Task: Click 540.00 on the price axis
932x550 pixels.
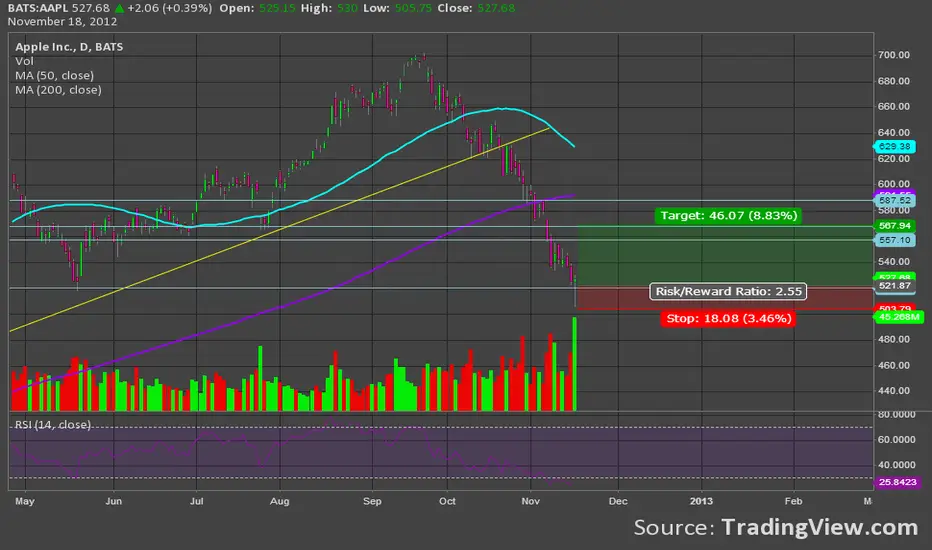Action: 894,262
